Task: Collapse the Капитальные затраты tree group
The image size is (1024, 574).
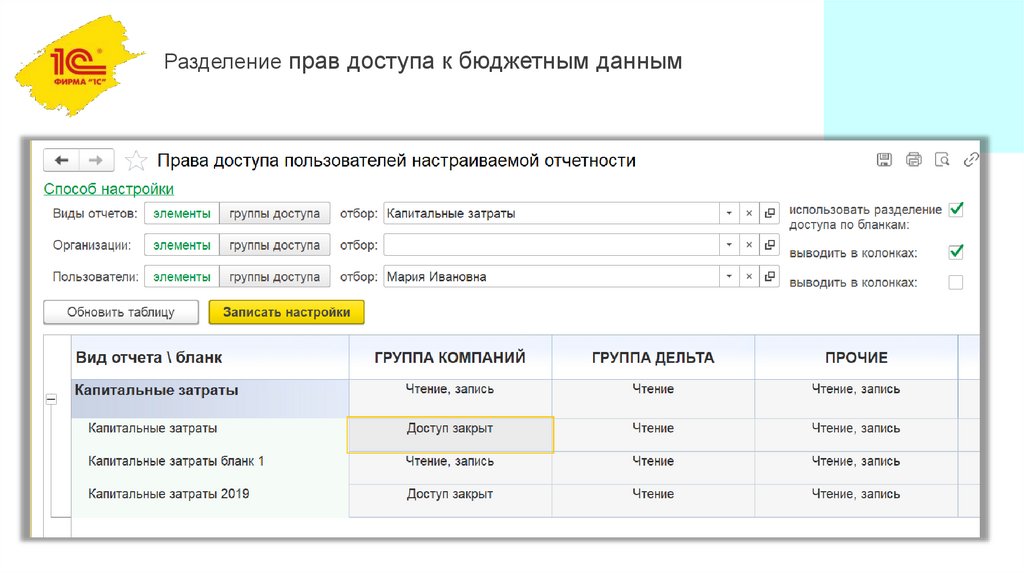Action: (51, 399)
